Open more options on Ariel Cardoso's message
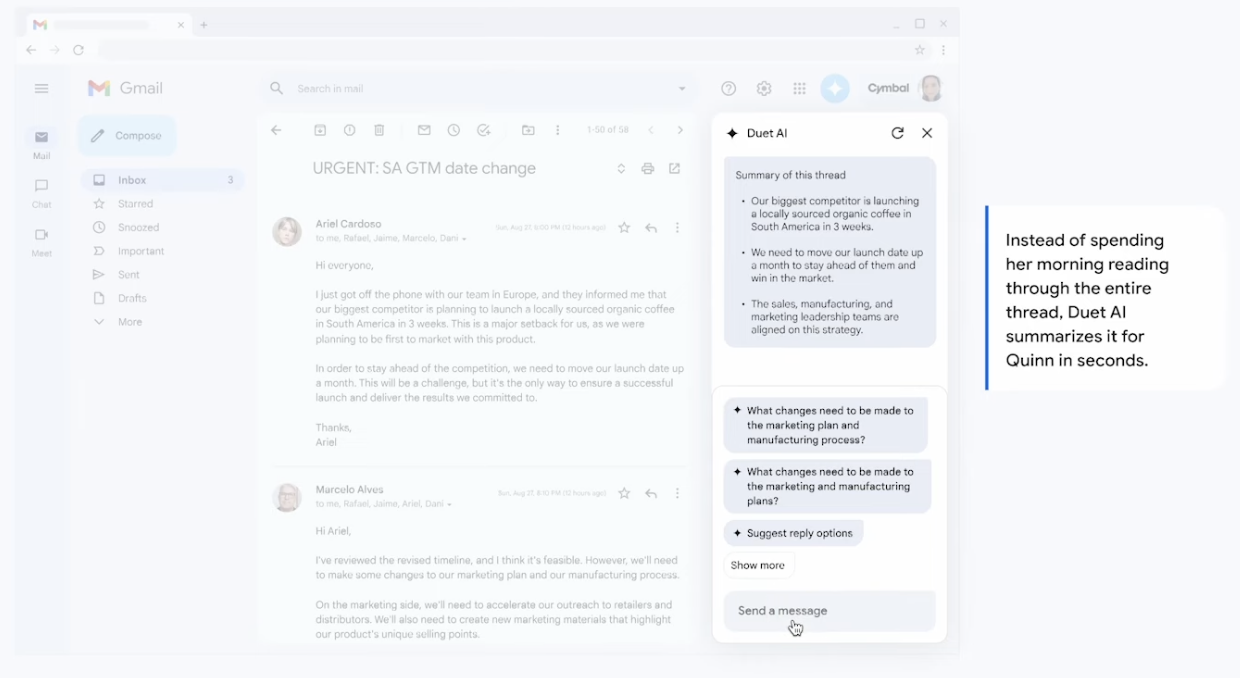Screen dimensions: 1240x678 pyautogui.click(x=677, y=228)
